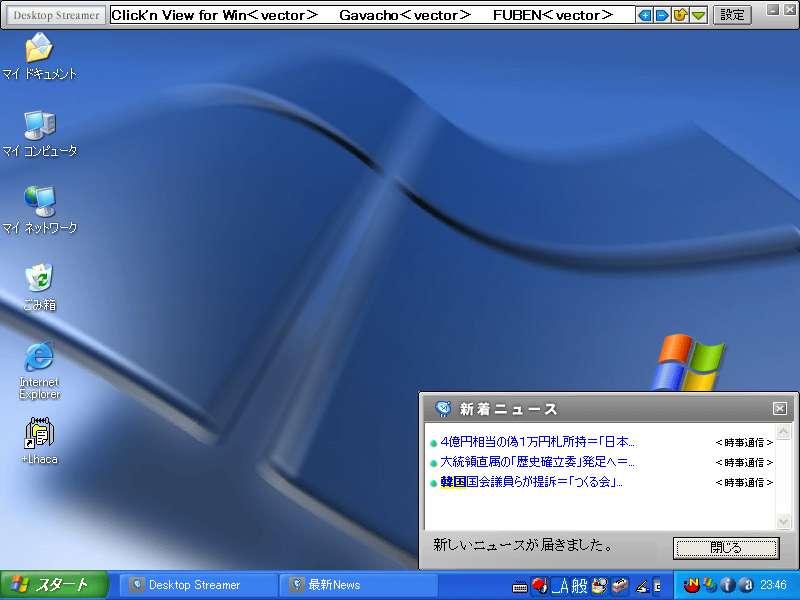Select the マイ ネットワーク desktop icon
The height and width of the screenshot is (600, 800).
click(x=39, y=210)
